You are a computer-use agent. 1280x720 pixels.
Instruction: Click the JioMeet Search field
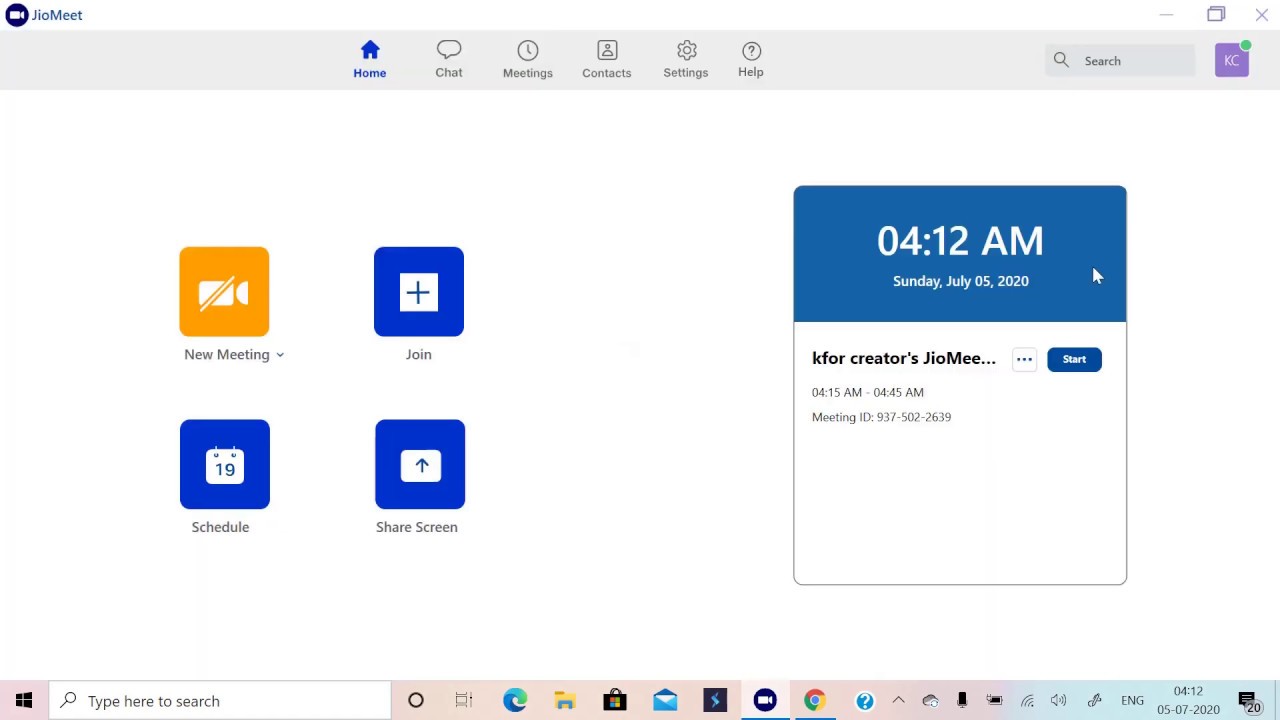pyautogui.click(x=1120, y=61)
